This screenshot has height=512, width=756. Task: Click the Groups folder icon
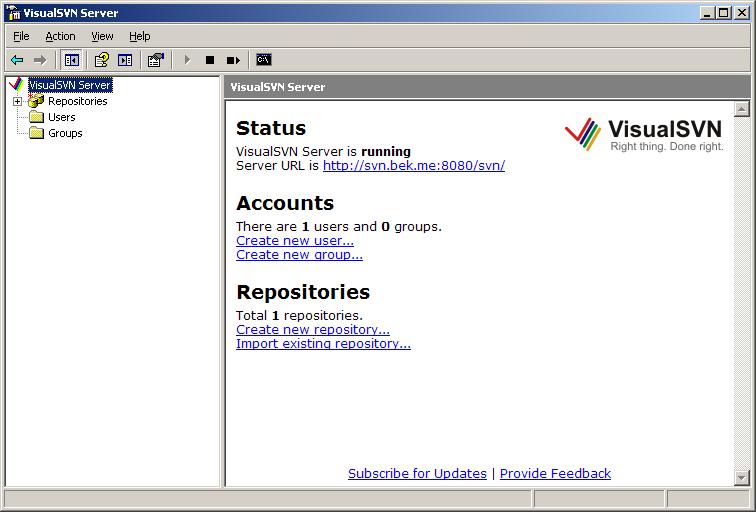(x=36, y=133)
